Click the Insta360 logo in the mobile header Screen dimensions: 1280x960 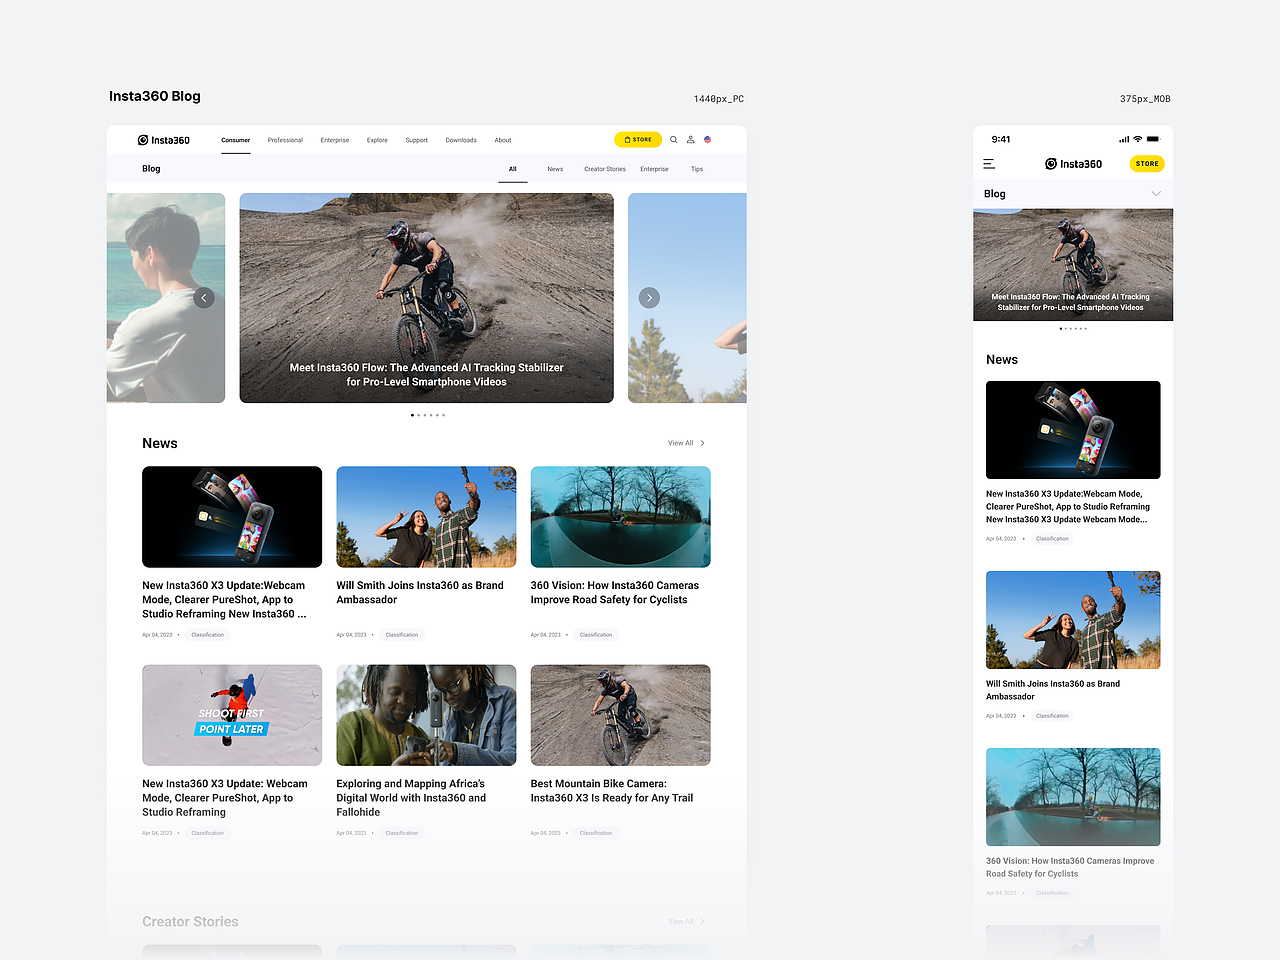coord(1073,163)
